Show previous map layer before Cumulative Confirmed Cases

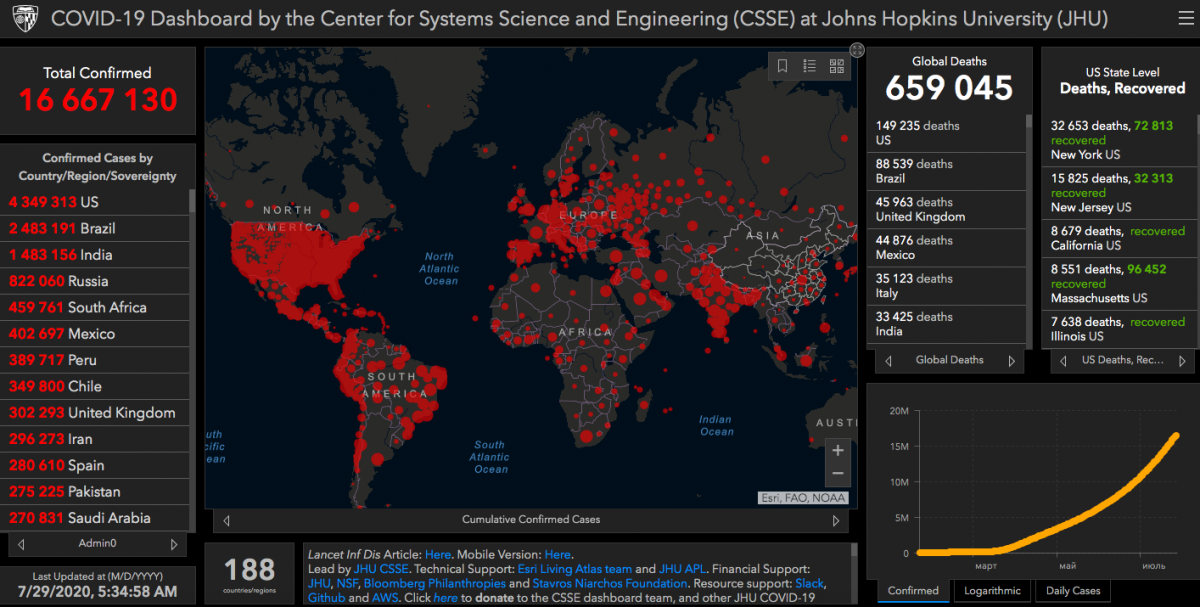tap(227, 520)
